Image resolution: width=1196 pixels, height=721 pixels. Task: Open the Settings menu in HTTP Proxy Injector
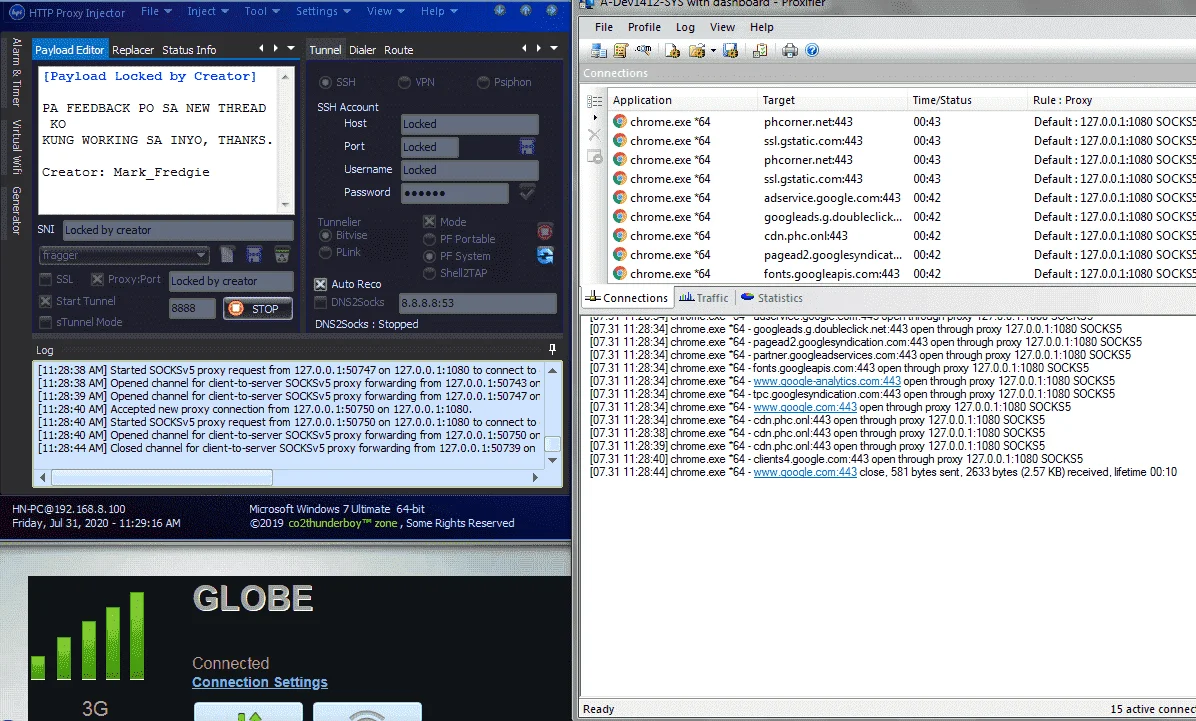pyautogui.click(x=323, y=11)
